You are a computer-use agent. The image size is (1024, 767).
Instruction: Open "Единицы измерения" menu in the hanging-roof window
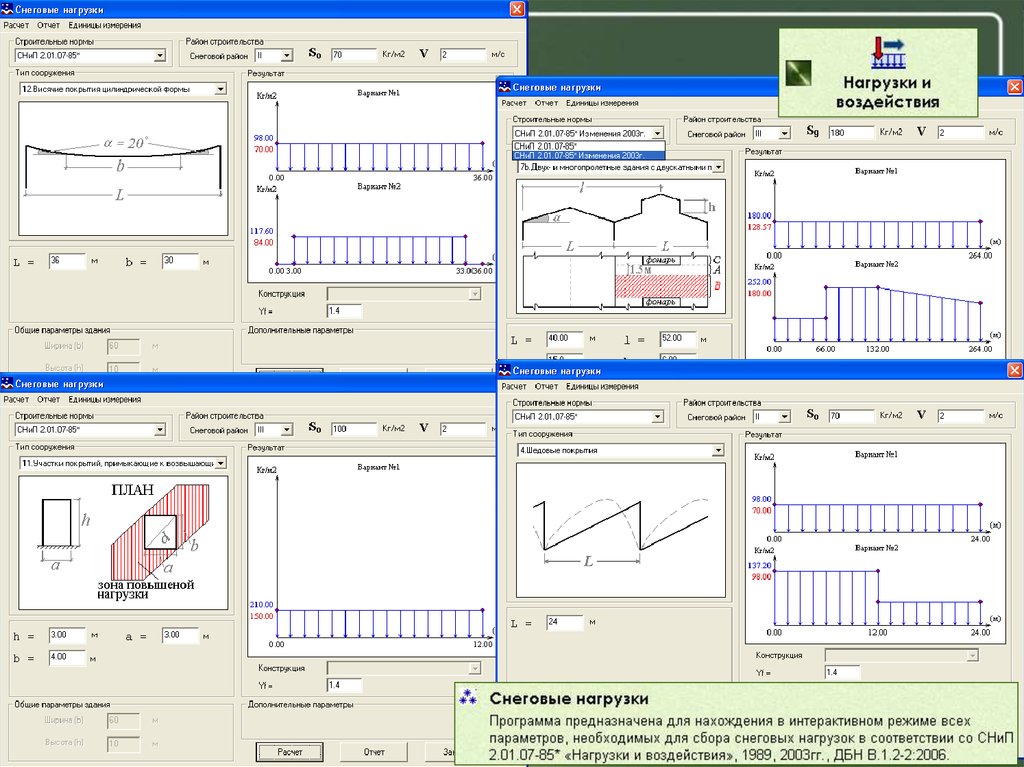[105, 24]
